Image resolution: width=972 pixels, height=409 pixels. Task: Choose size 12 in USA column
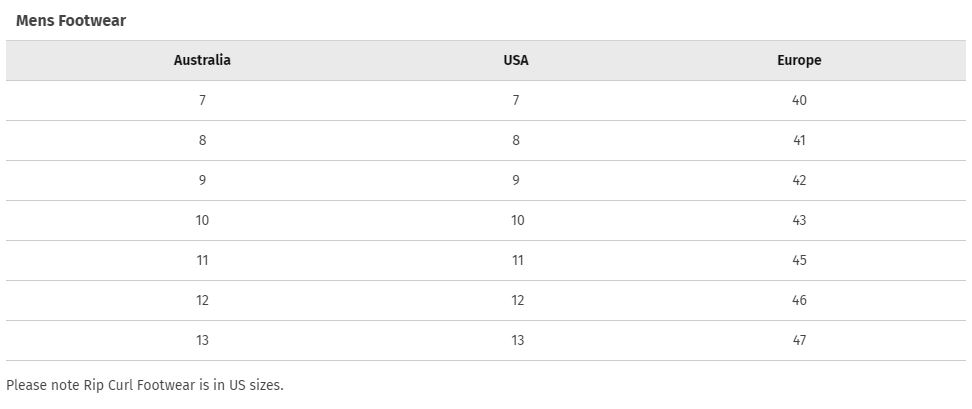[517, 300]
